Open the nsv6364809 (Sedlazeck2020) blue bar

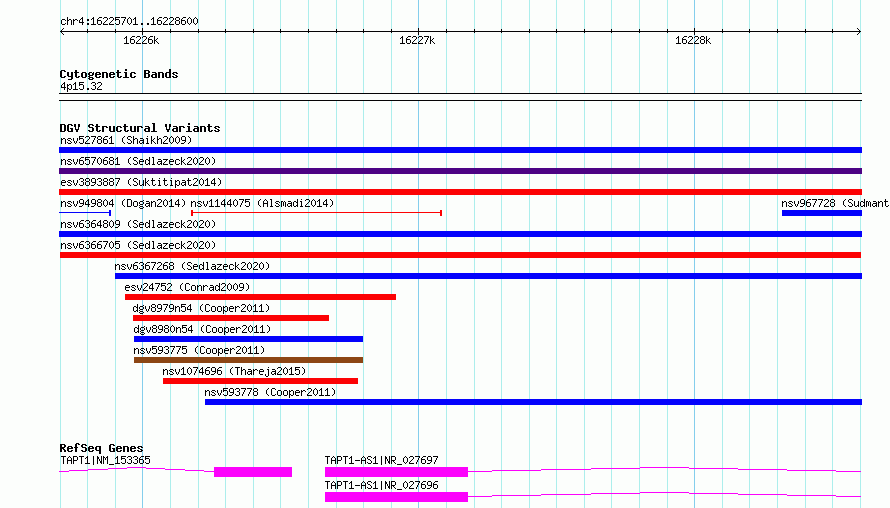click(460, 234)
